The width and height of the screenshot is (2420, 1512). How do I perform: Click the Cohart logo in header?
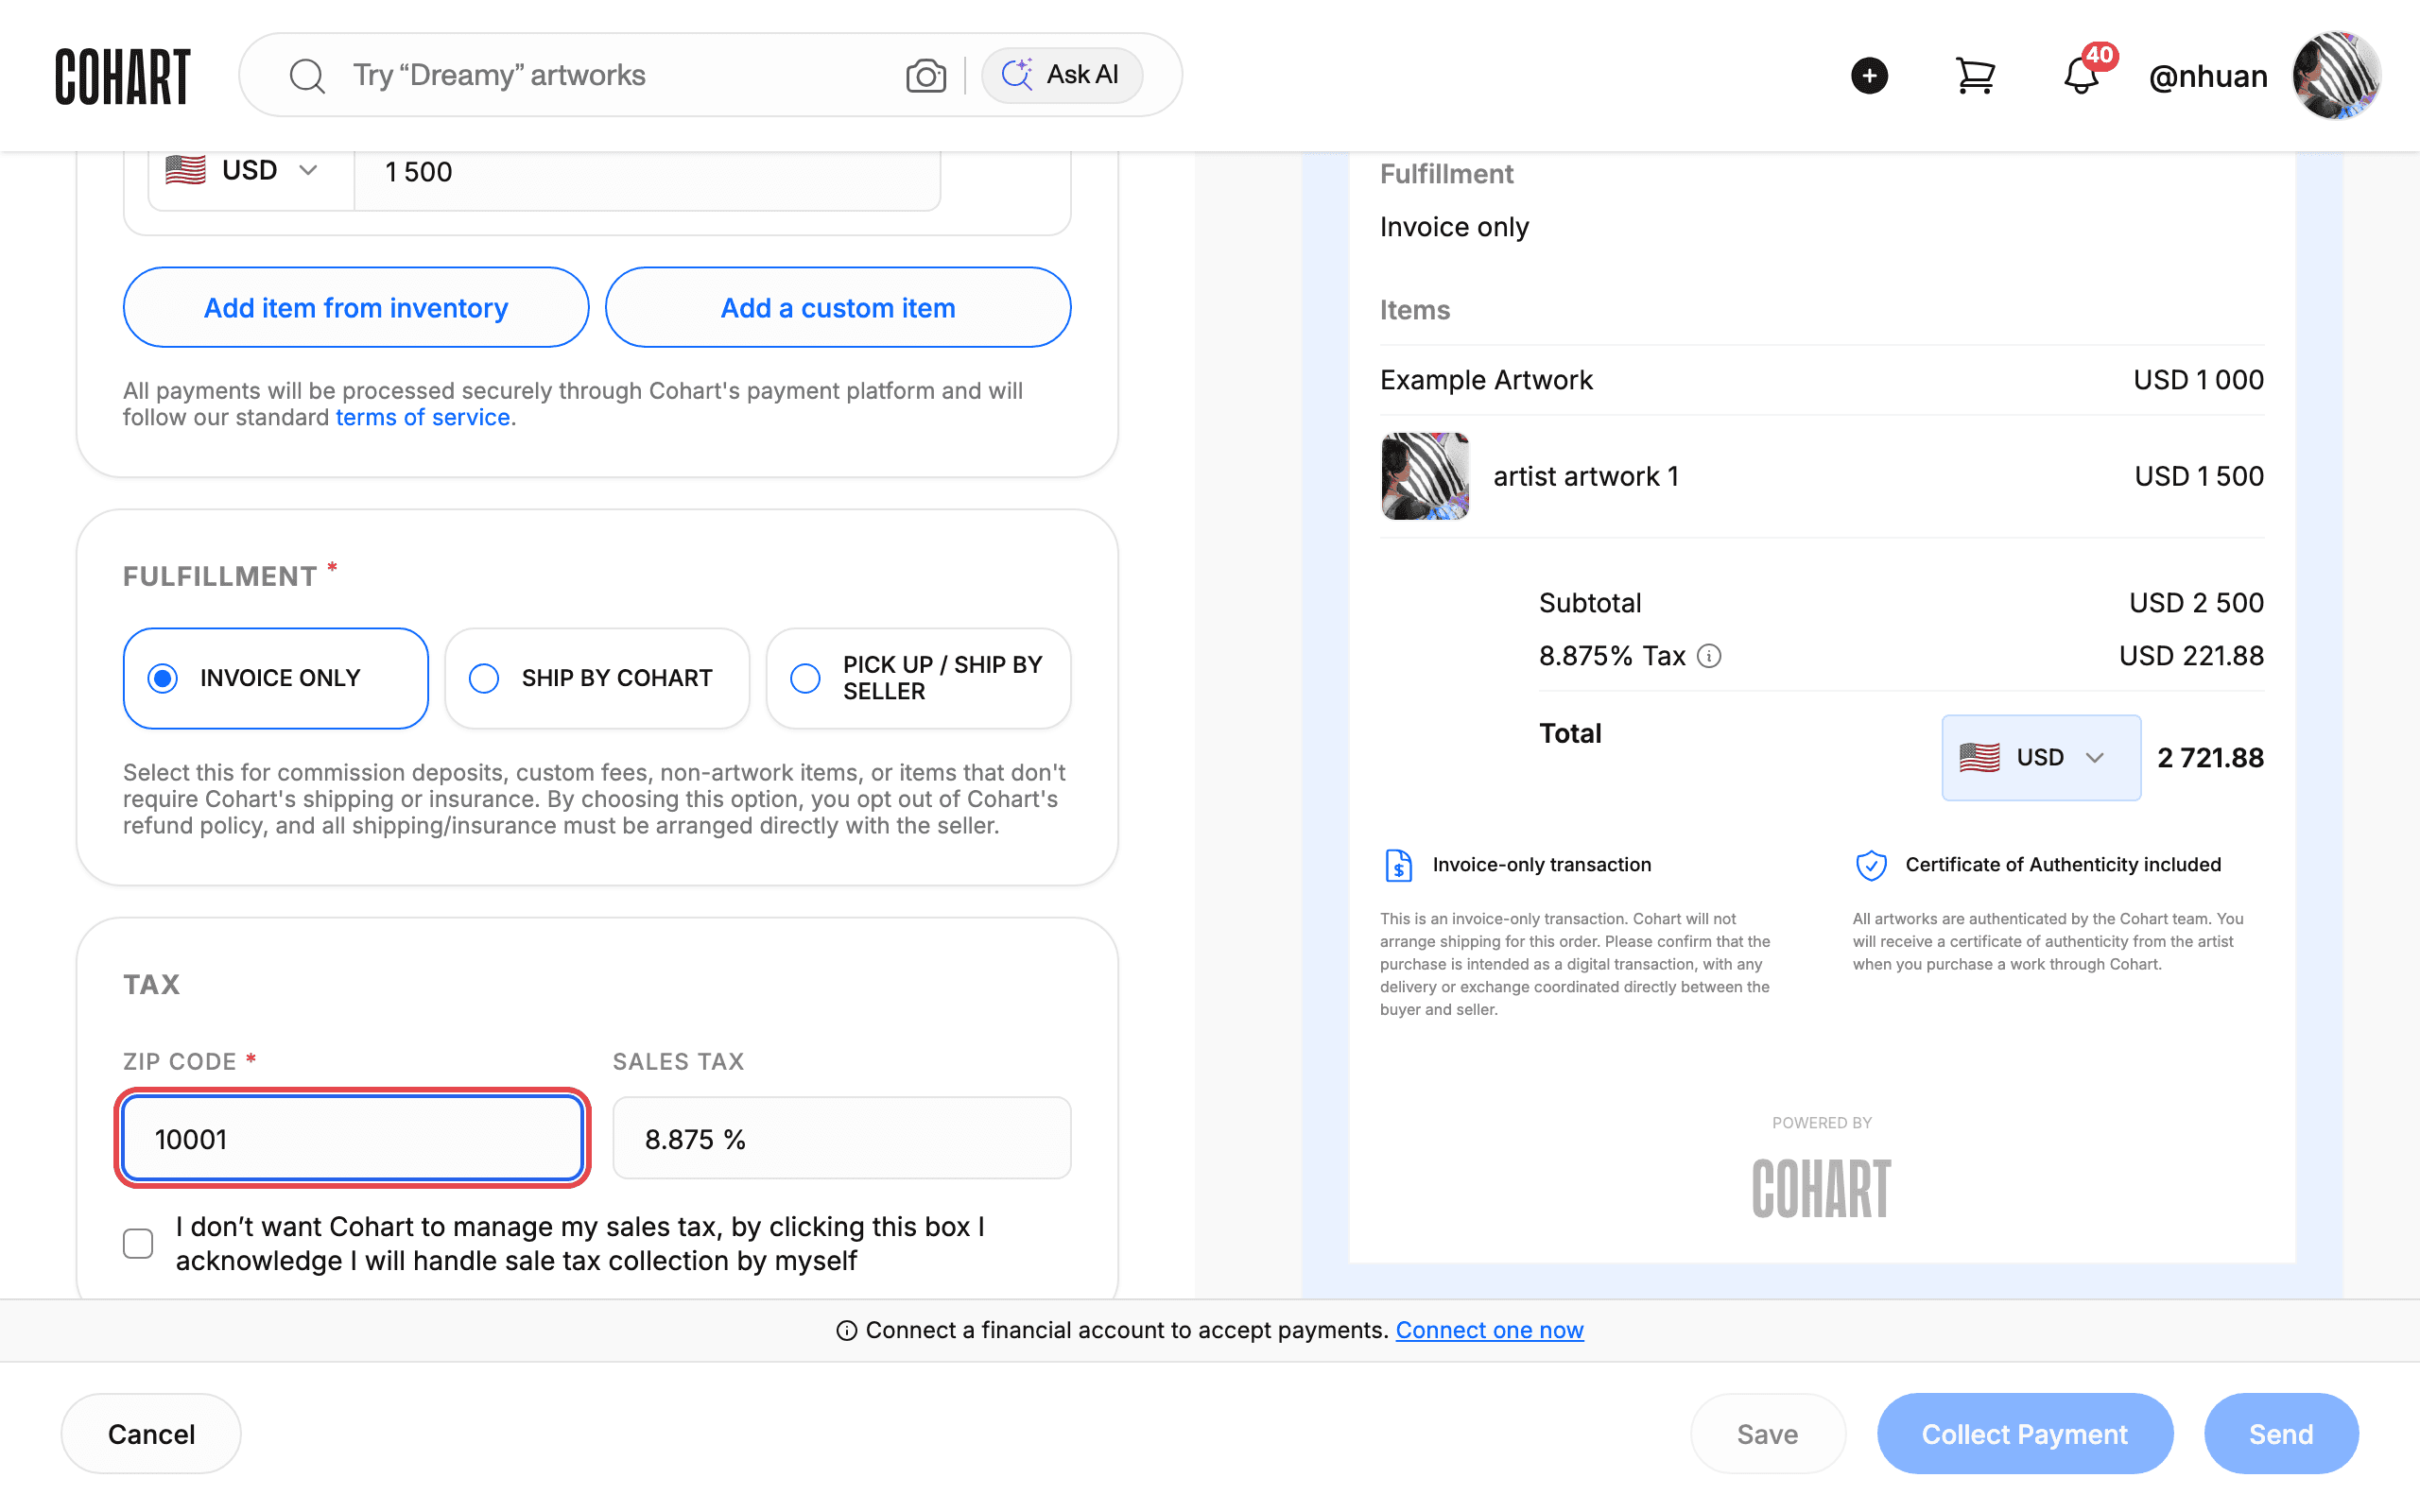point(122,76)
